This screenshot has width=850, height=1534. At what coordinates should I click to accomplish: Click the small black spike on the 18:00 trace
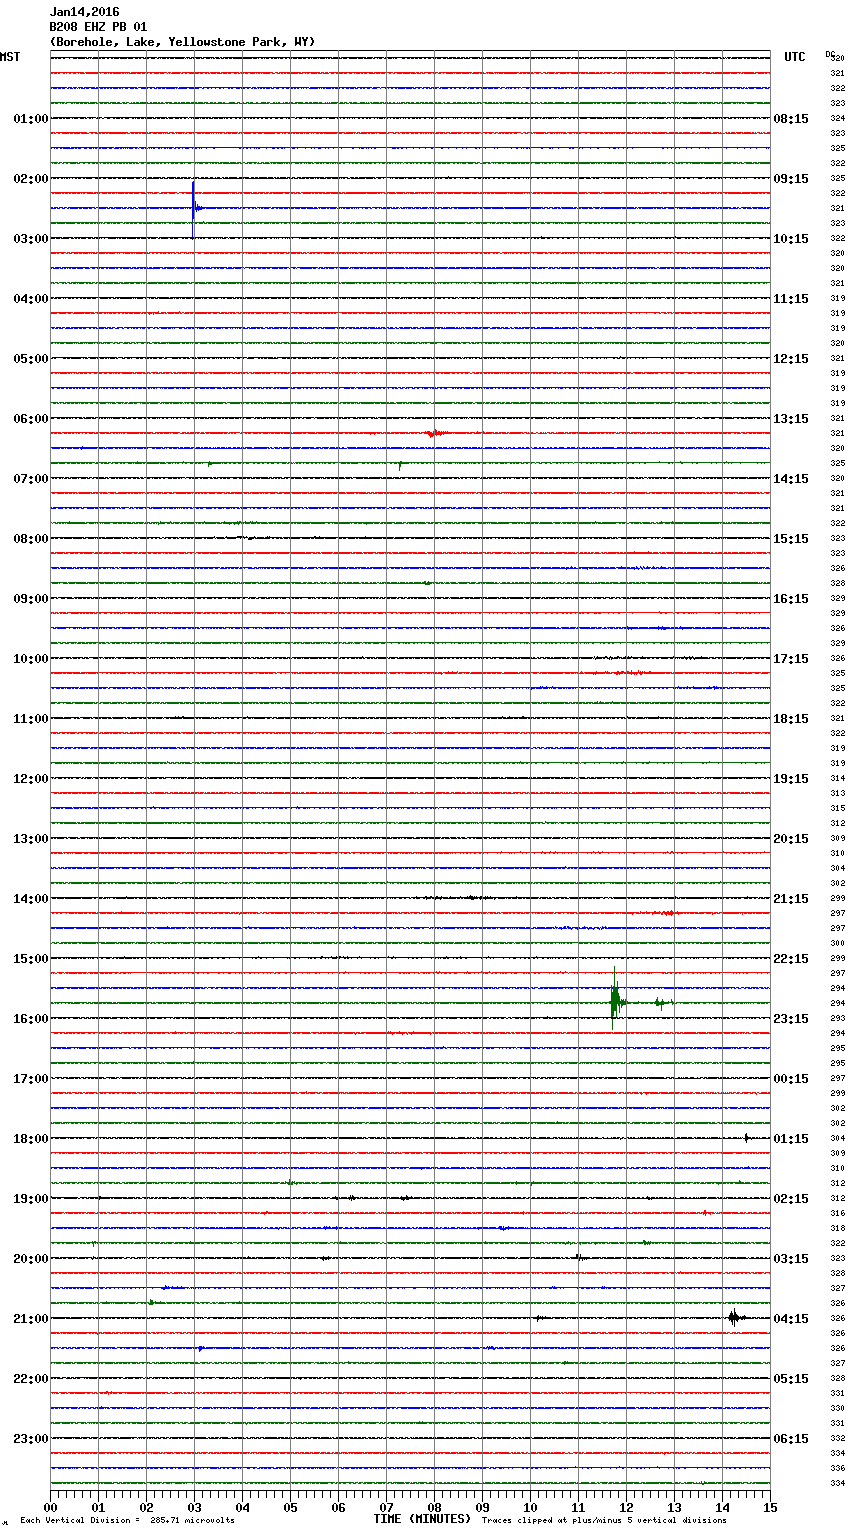point(746,1137)
